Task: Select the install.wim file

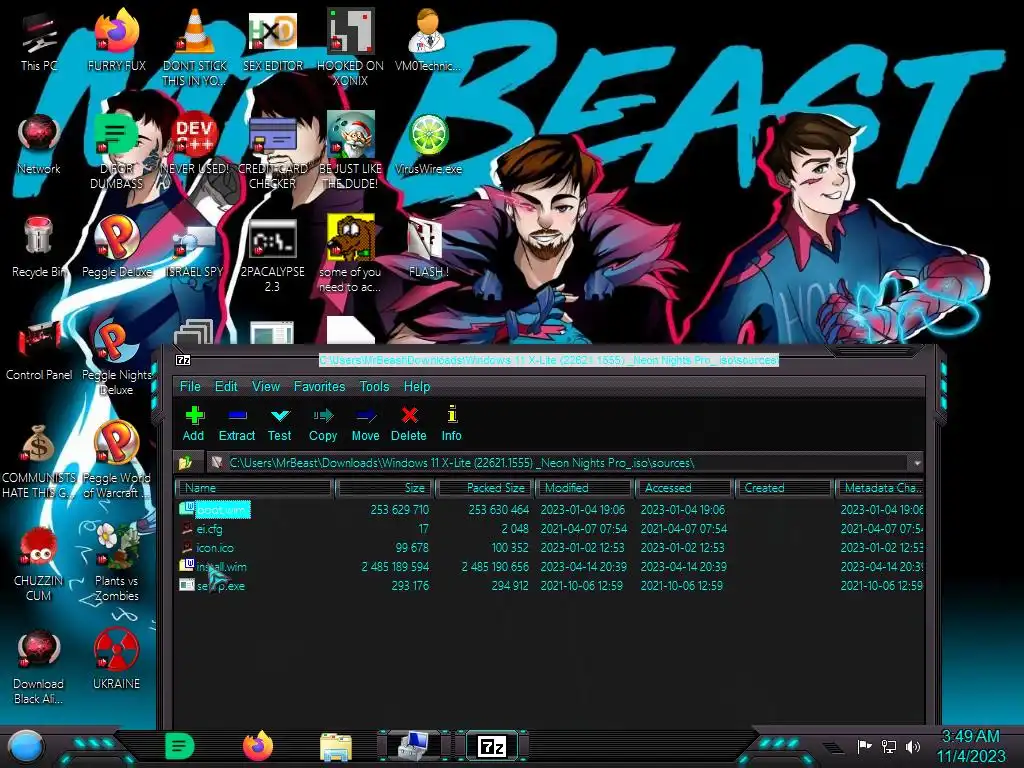Action: (221, 567)
